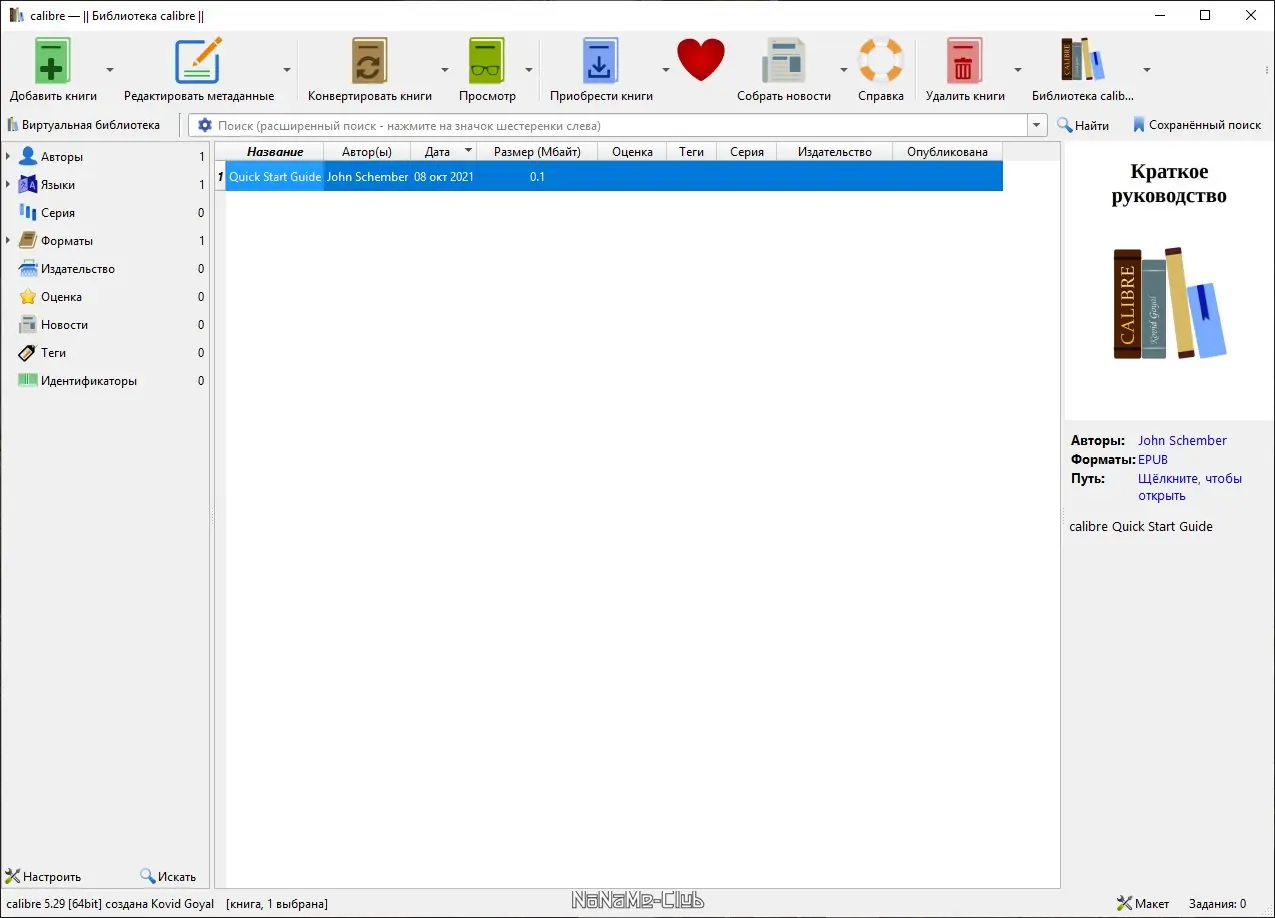Open dropdown arrow next to Get books
The width and height of the screenshot is (1275, 918).
665,70
